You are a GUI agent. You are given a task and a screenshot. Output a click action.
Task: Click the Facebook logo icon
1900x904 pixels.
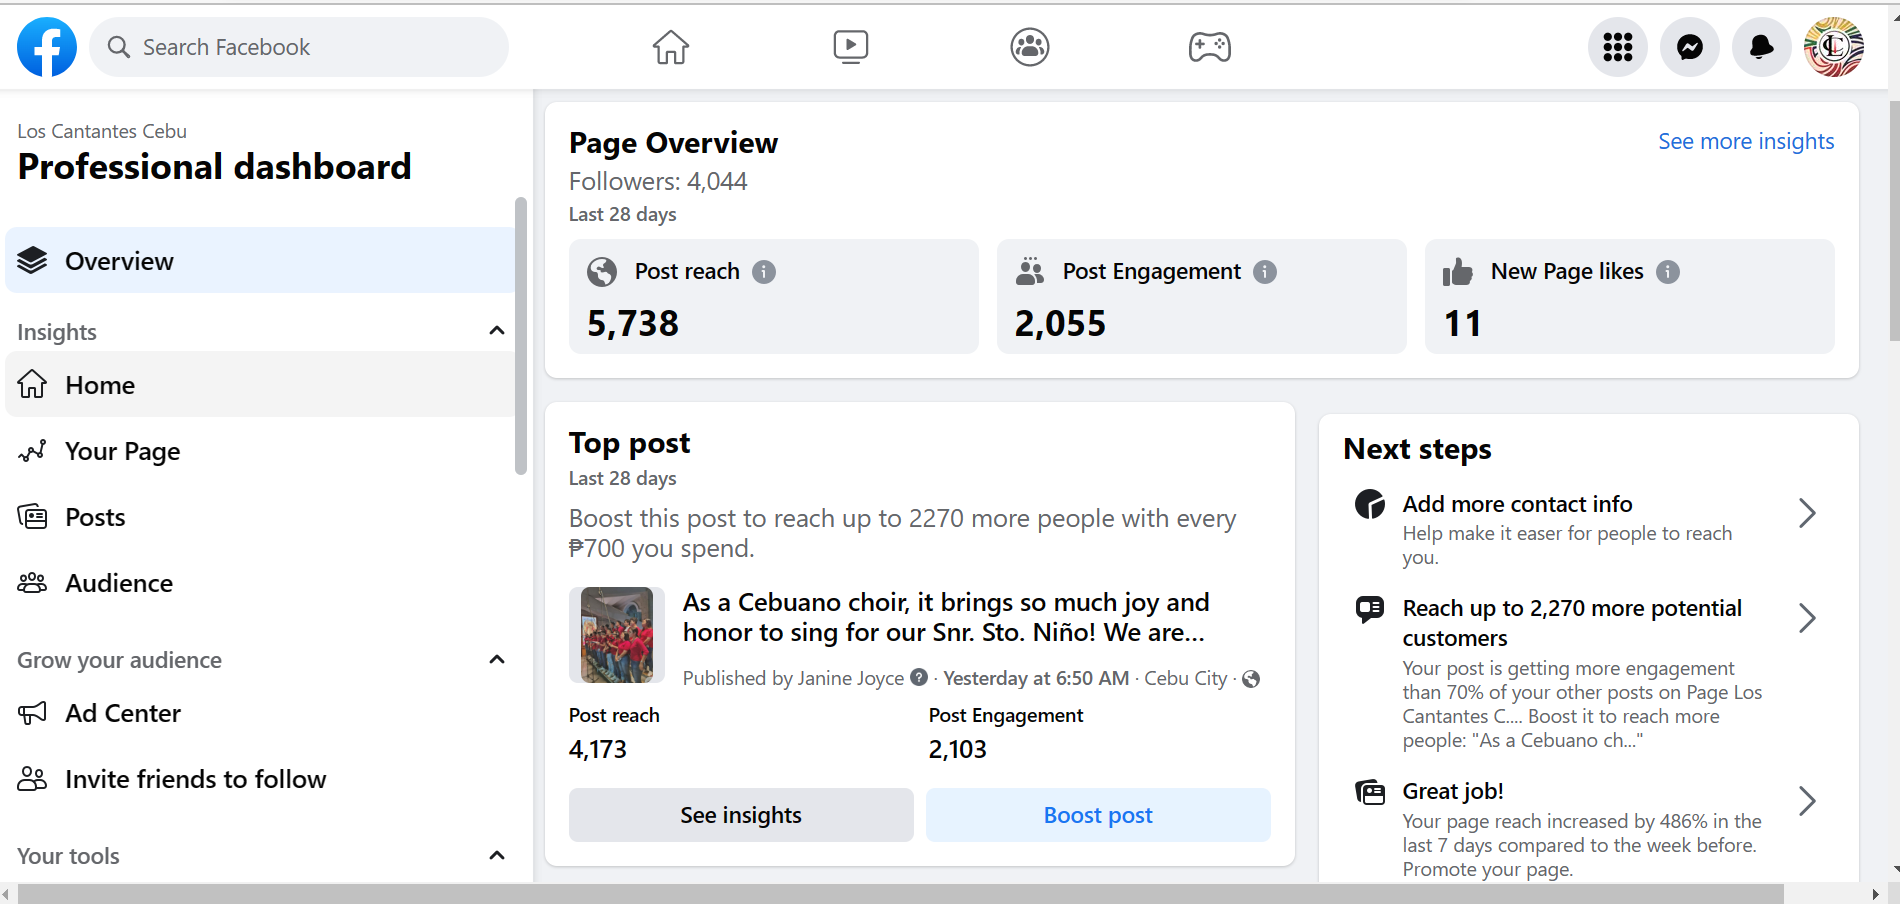coord(47,47)
